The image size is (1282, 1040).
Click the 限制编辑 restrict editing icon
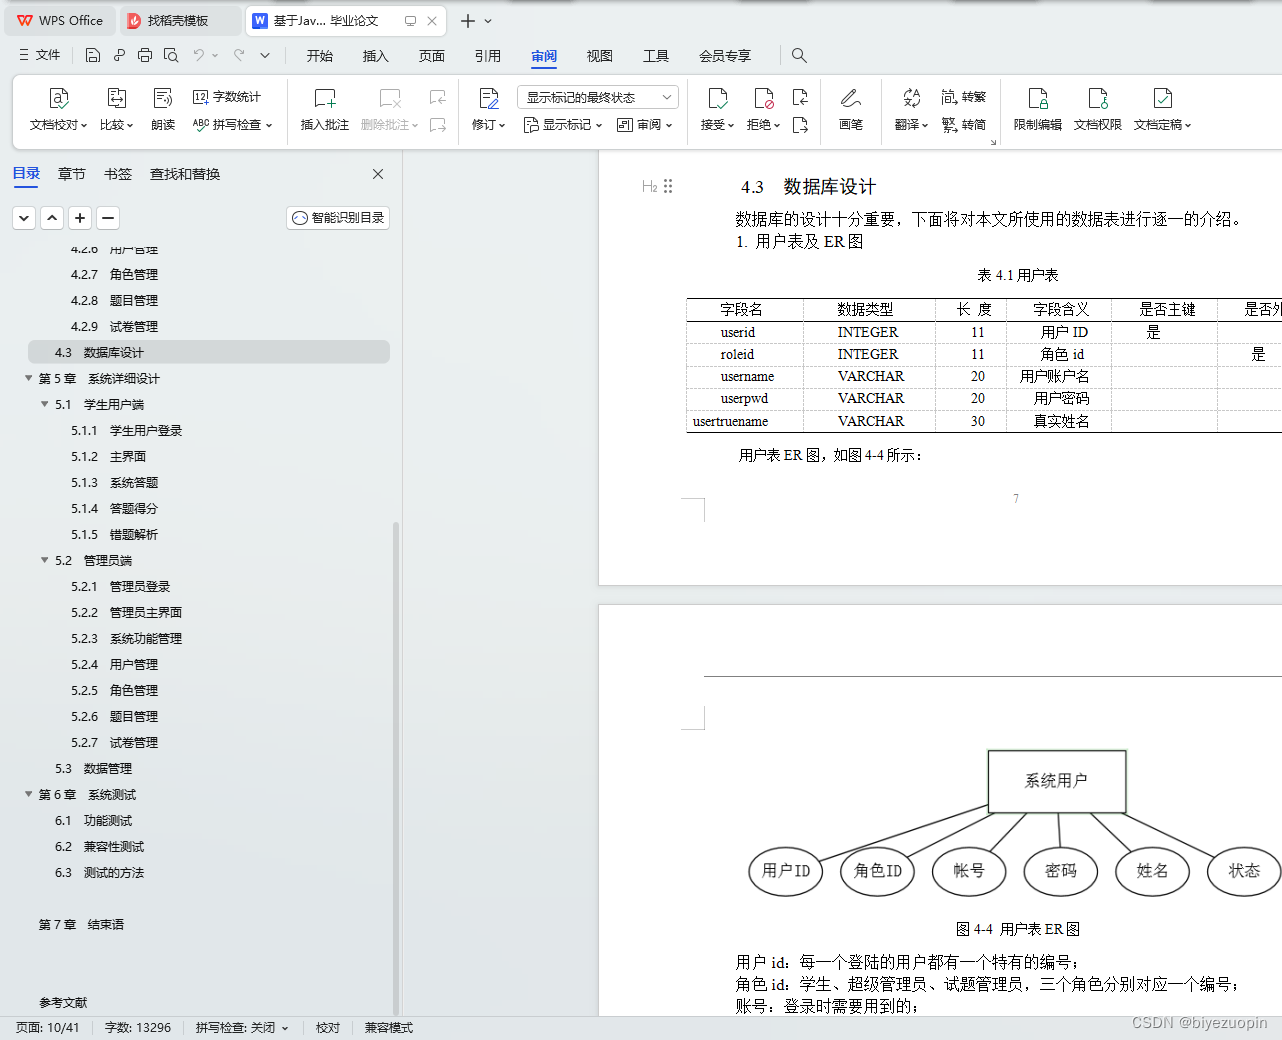click(x=1038, y=98)
